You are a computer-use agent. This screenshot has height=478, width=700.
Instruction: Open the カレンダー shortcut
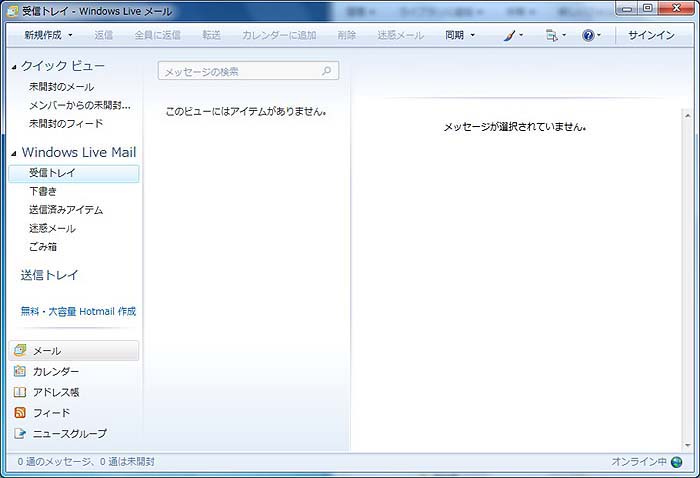(55, 372)
